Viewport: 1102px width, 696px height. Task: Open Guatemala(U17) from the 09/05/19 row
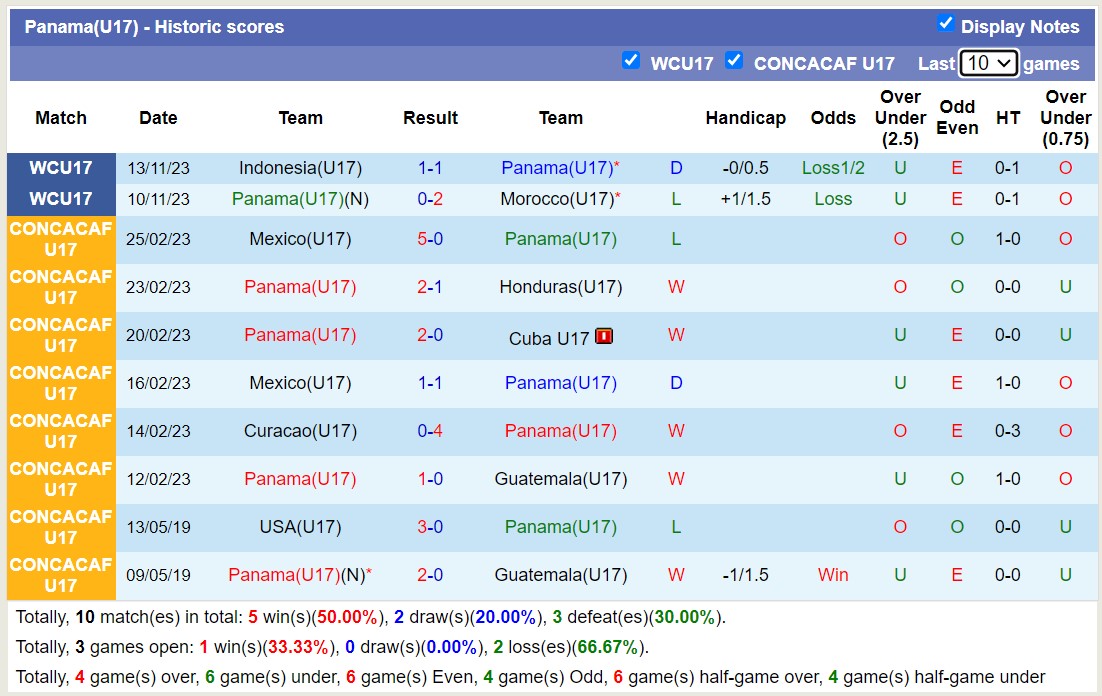point(560,575)
